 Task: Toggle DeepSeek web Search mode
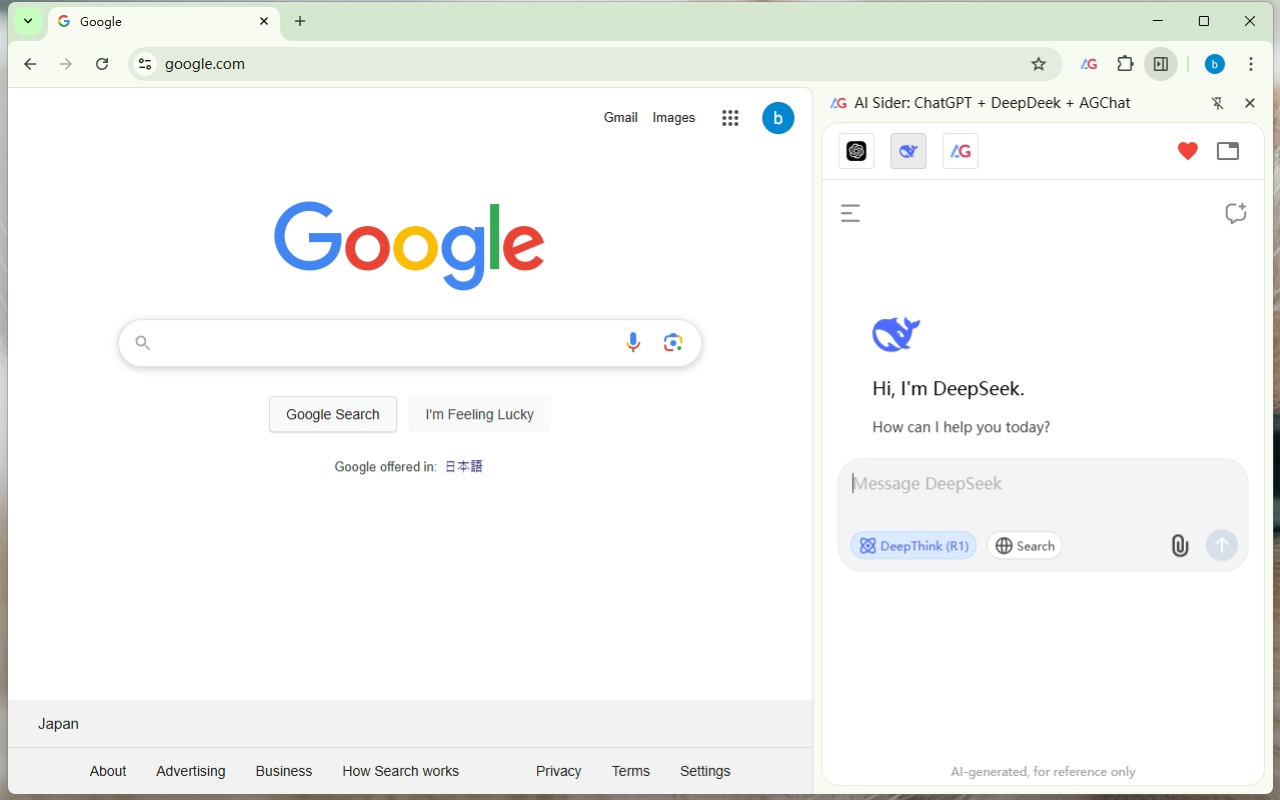[x=1024, y=545]
